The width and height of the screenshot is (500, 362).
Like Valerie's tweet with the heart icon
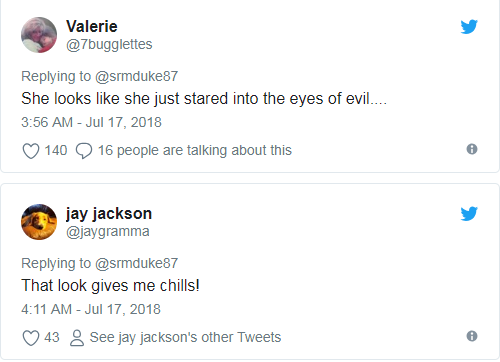click(x=31, y=151)
